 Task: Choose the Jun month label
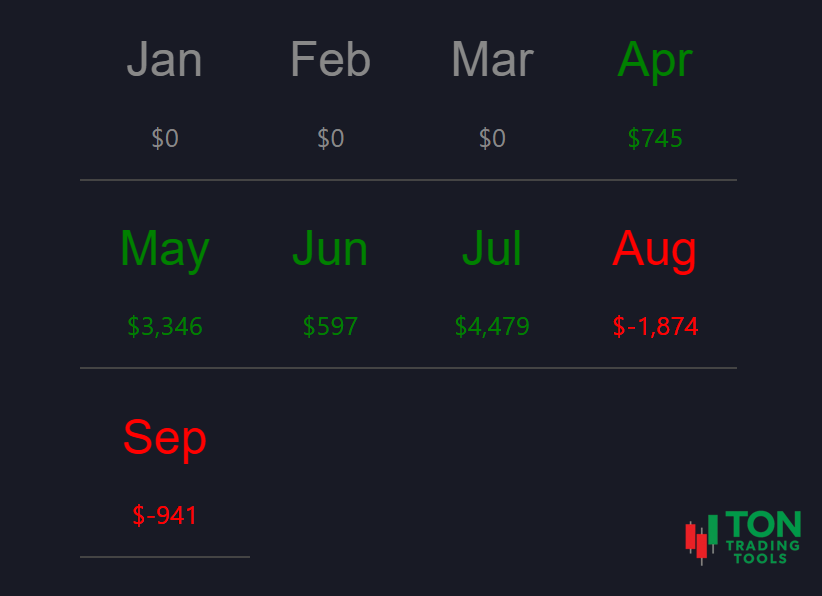click(x=330, y=249)
